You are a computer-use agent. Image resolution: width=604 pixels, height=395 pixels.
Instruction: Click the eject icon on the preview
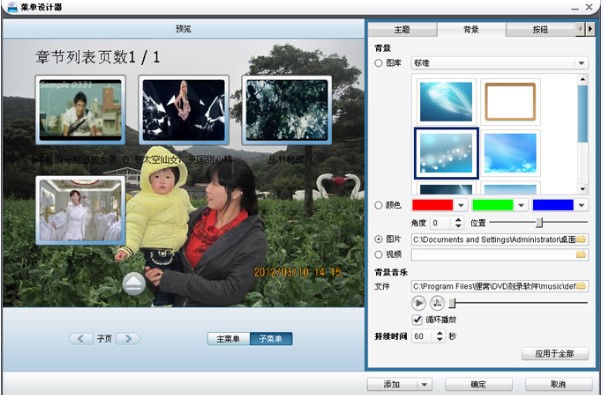pos(134,284)
